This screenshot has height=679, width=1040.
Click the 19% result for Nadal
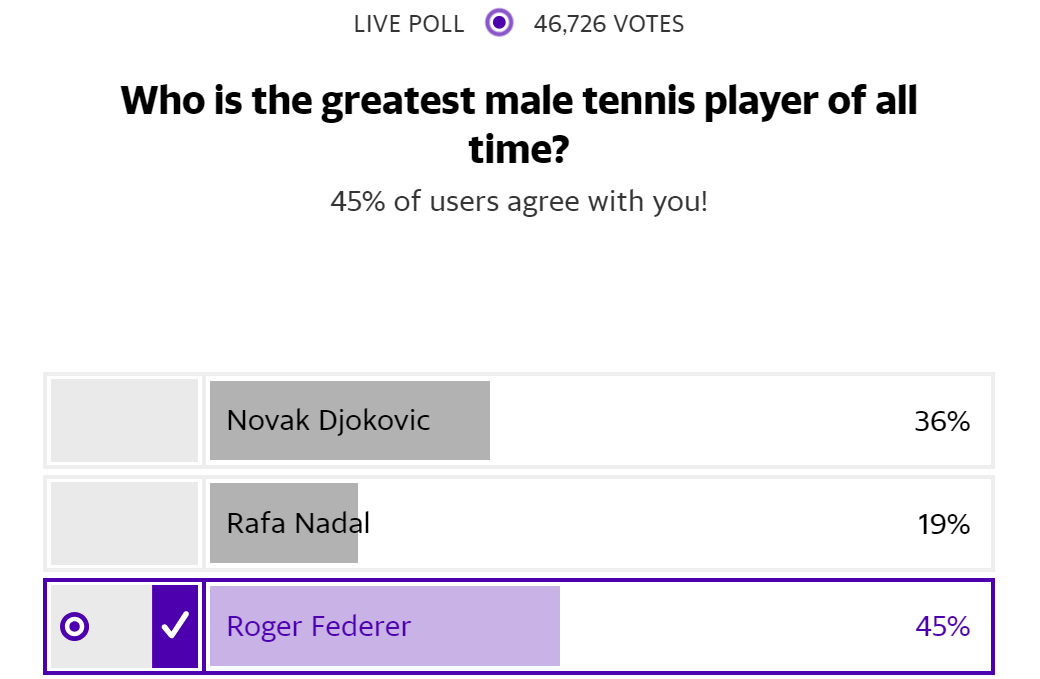[x=943, y=524]
